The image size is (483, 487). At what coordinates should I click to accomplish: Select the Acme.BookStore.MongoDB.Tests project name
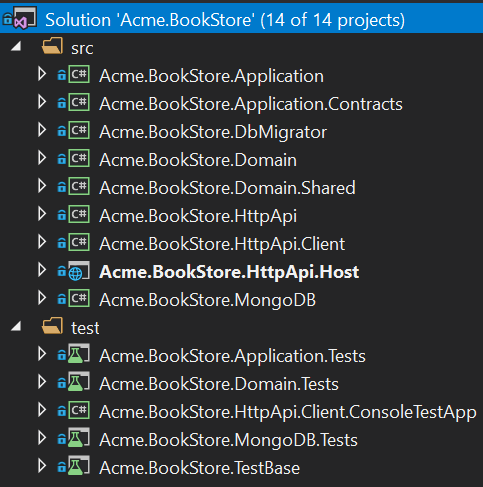click(228, 441)
